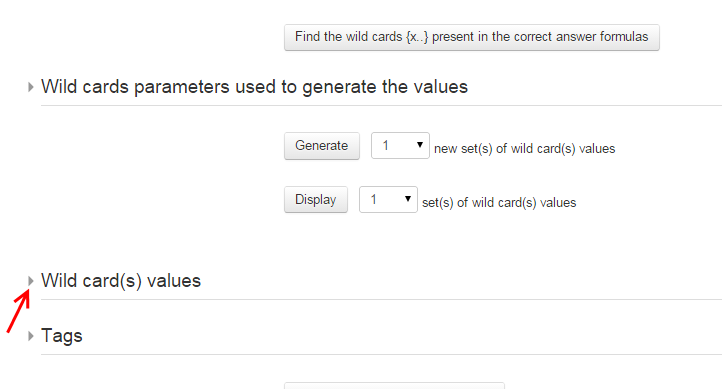Expand triangle beside Wild cards parameters heading
The width and height of the screenshot is (722, 389).
[x=30, y=87]
